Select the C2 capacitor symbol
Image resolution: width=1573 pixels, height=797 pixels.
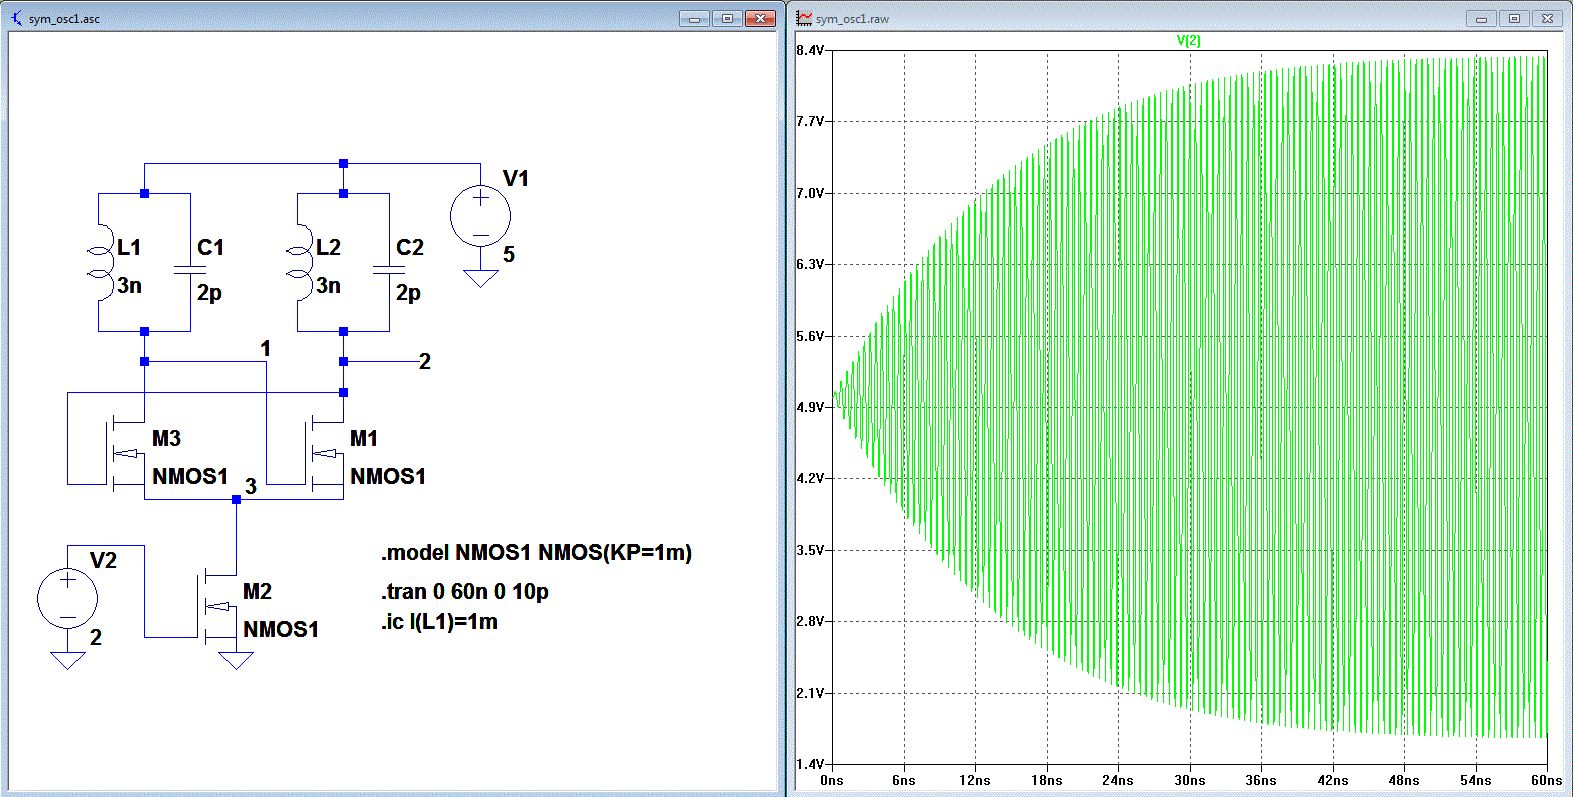click(388, 270)
